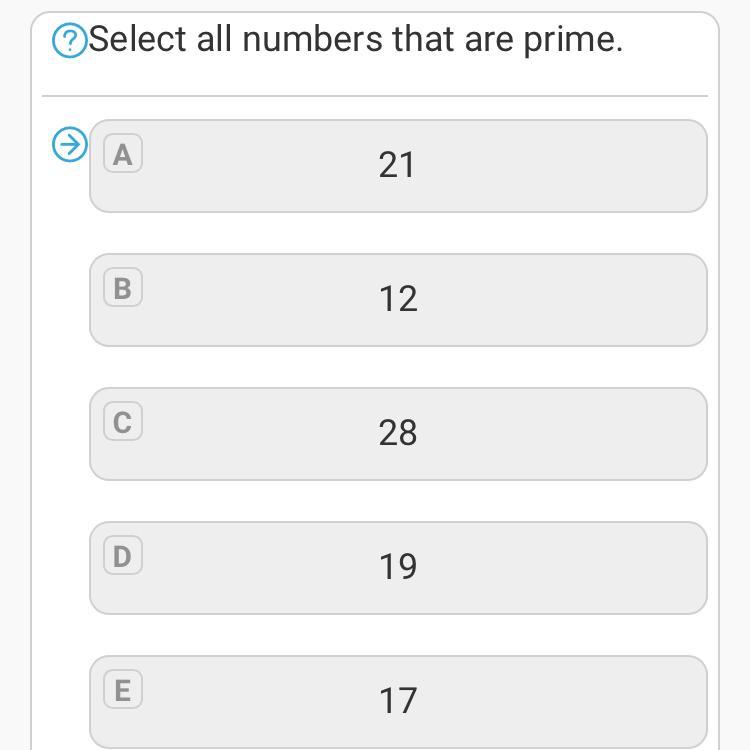Click the number 19 text
The height and width of the screenshot is (750, 750).
[397, 567]
